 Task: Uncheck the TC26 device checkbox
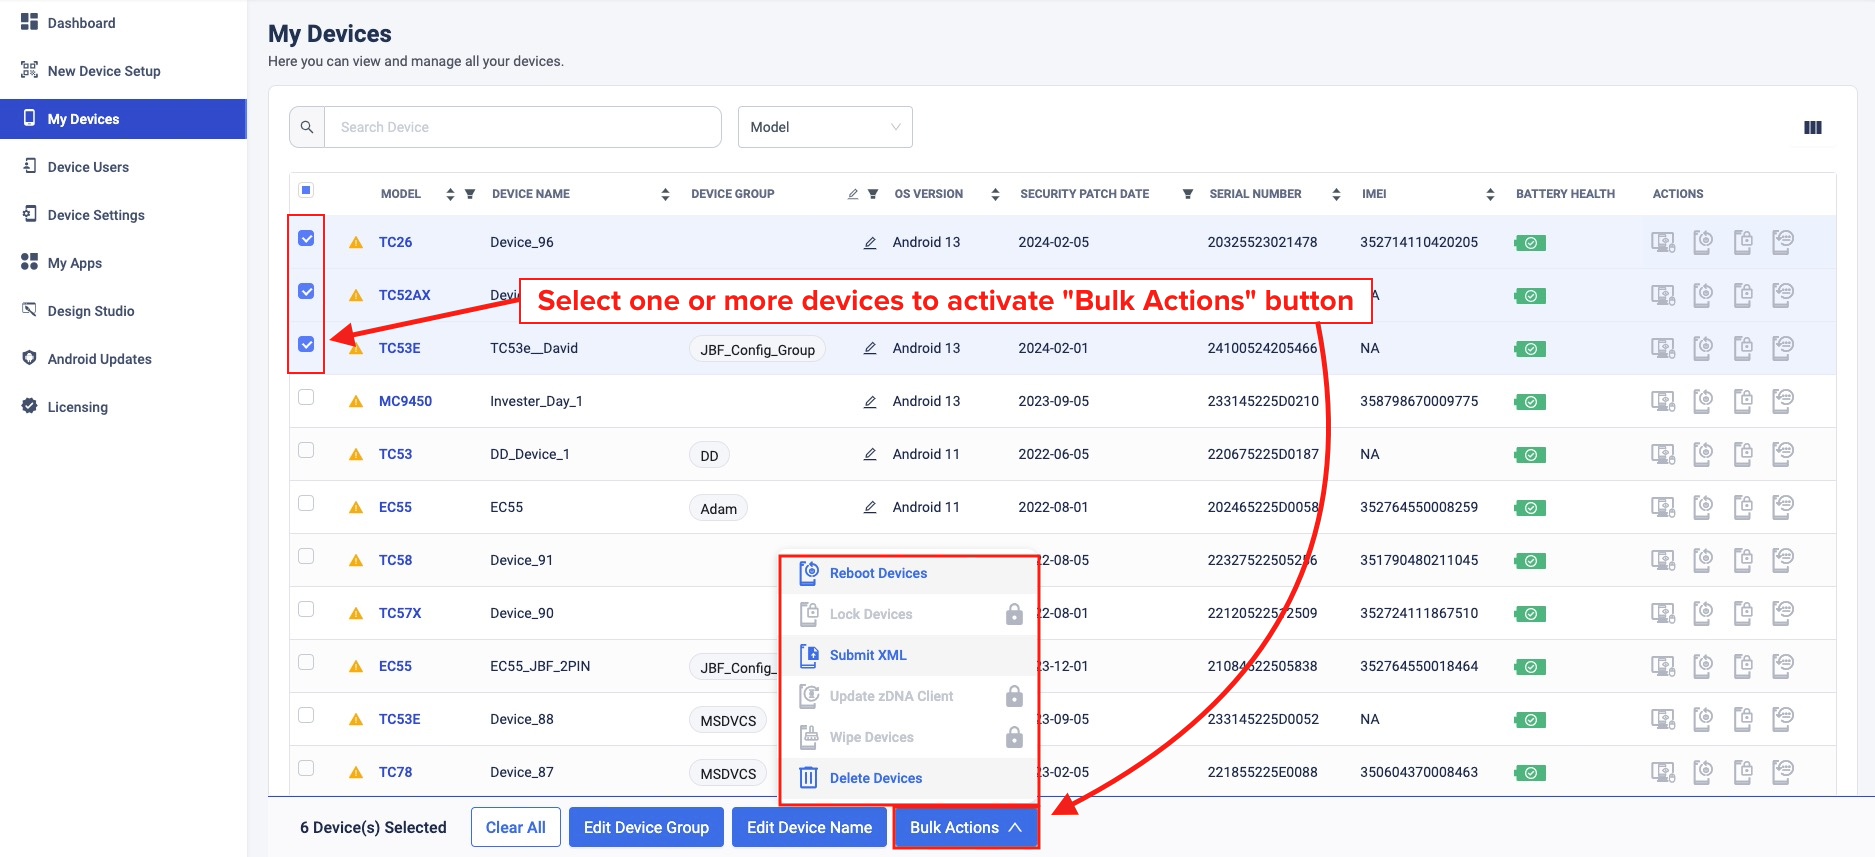point(306,239)
